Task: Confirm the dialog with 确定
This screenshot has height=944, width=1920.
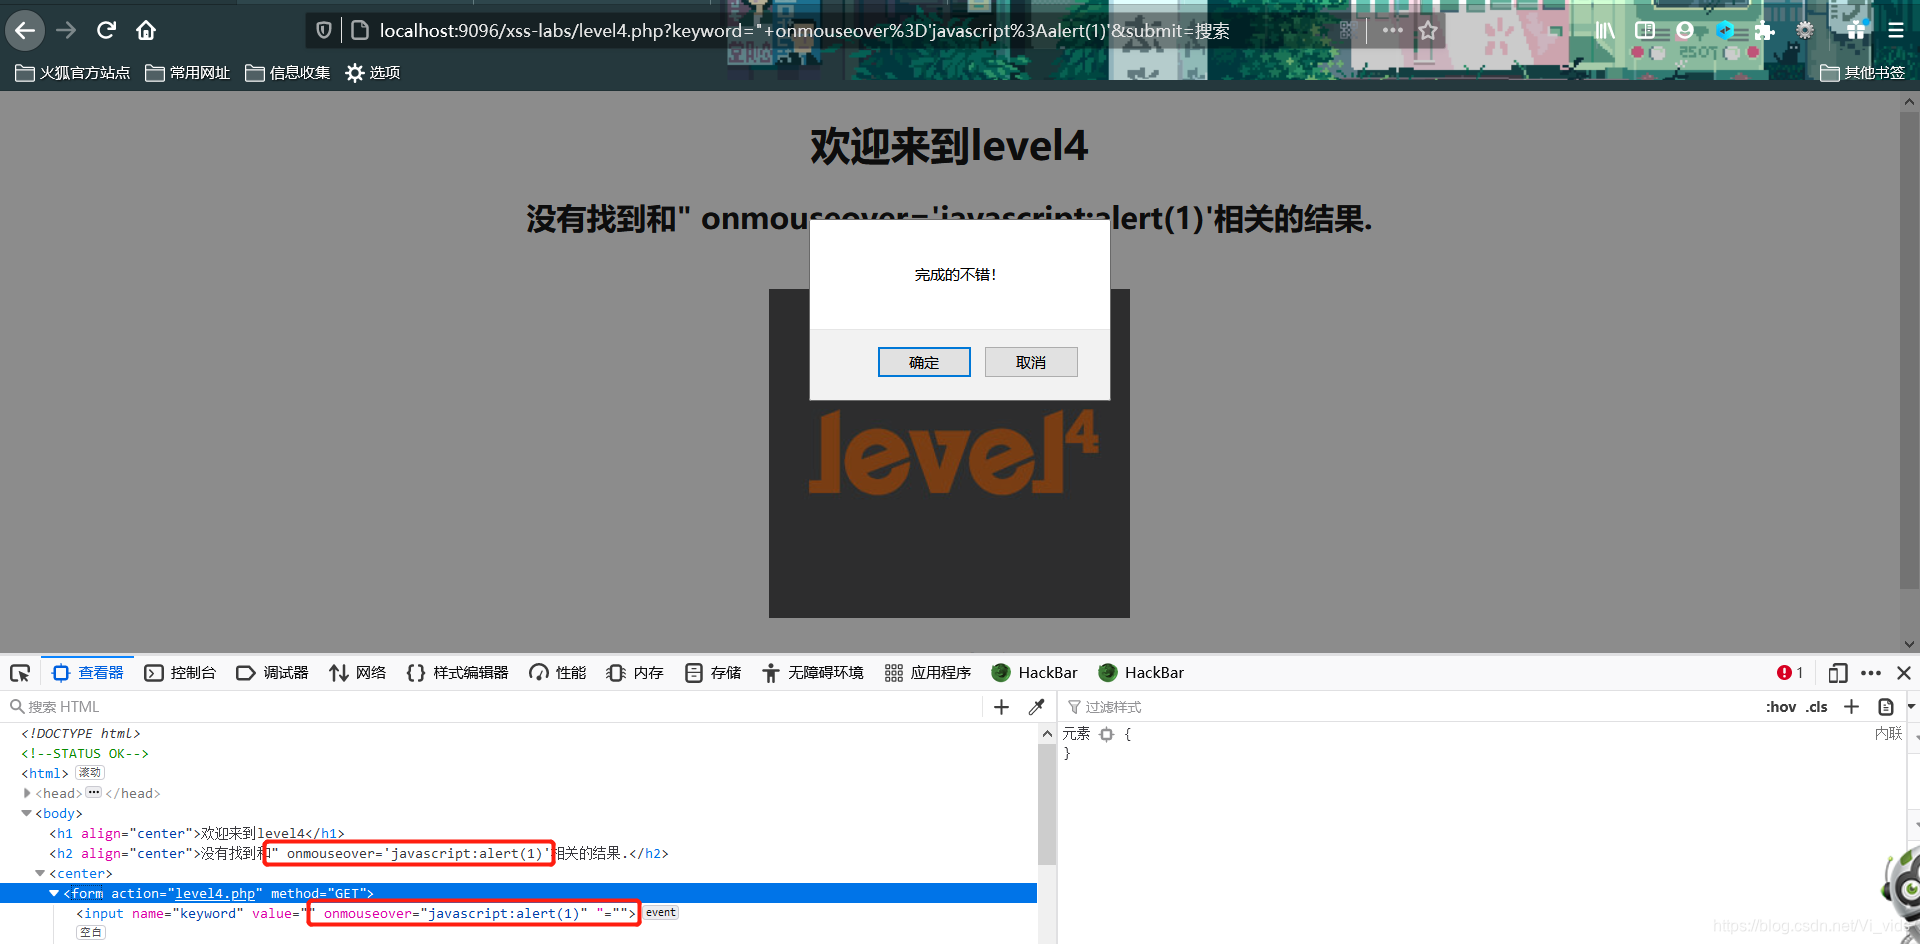Action: 924,362
